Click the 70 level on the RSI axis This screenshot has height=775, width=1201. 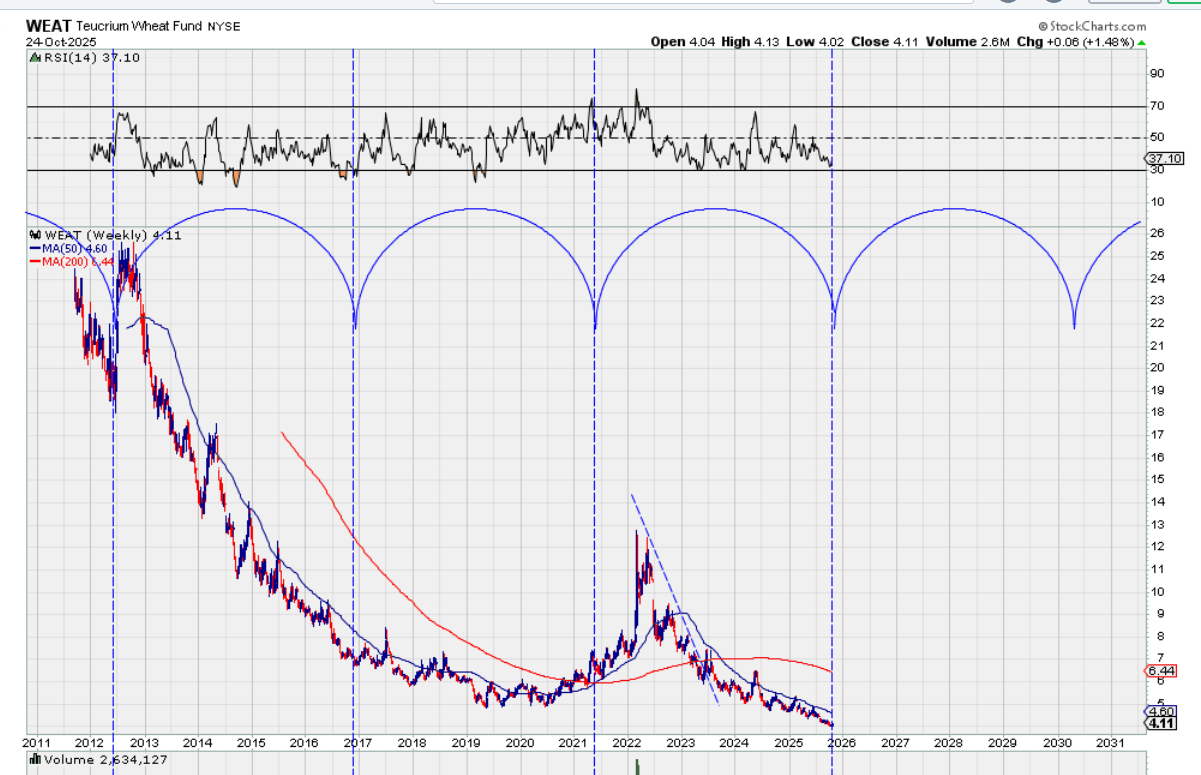point(1157,105)
